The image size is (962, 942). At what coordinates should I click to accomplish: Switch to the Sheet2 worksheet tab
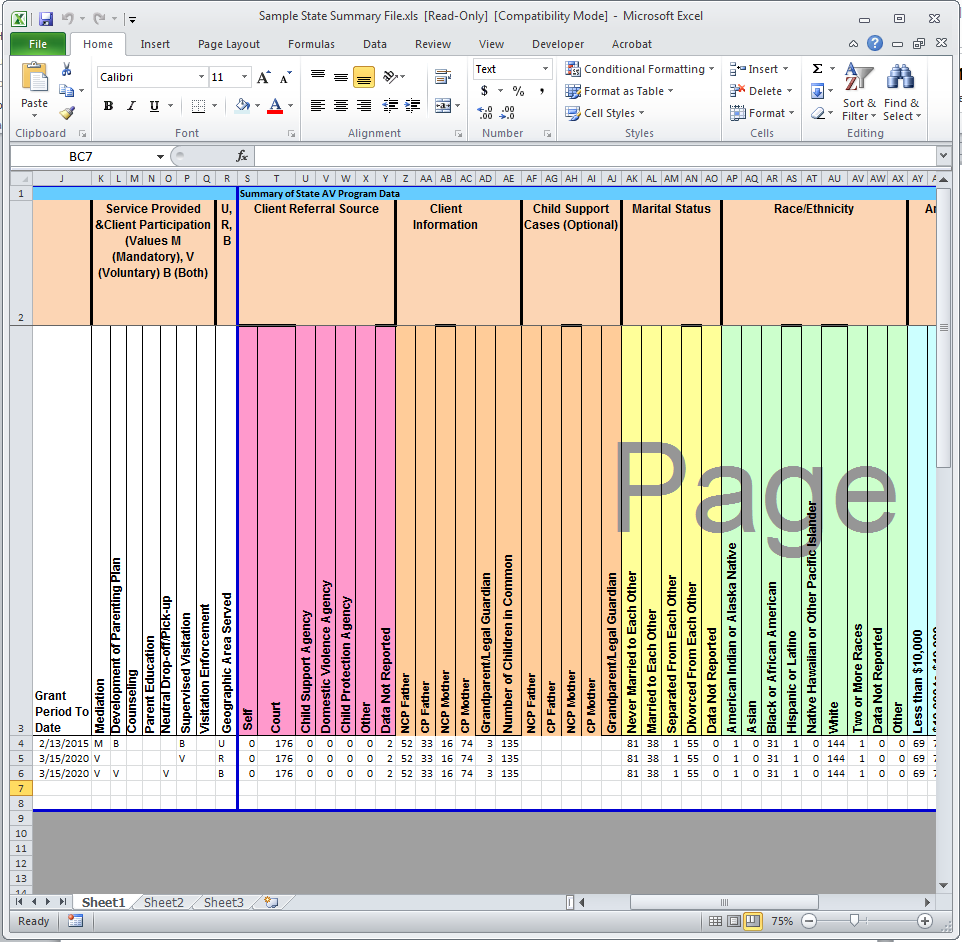point(164,902)
